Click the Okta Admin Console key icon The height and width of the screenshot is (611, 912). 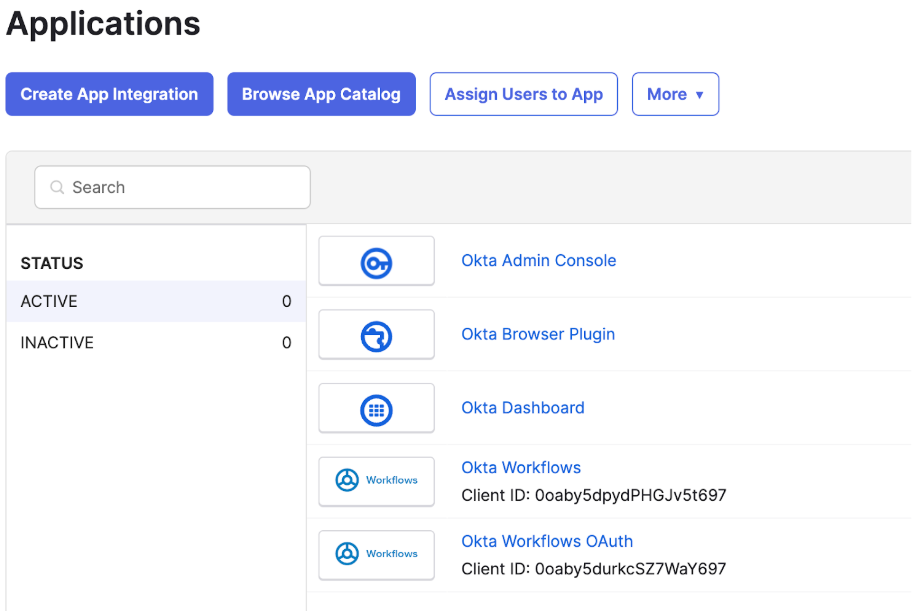[376, 262]
